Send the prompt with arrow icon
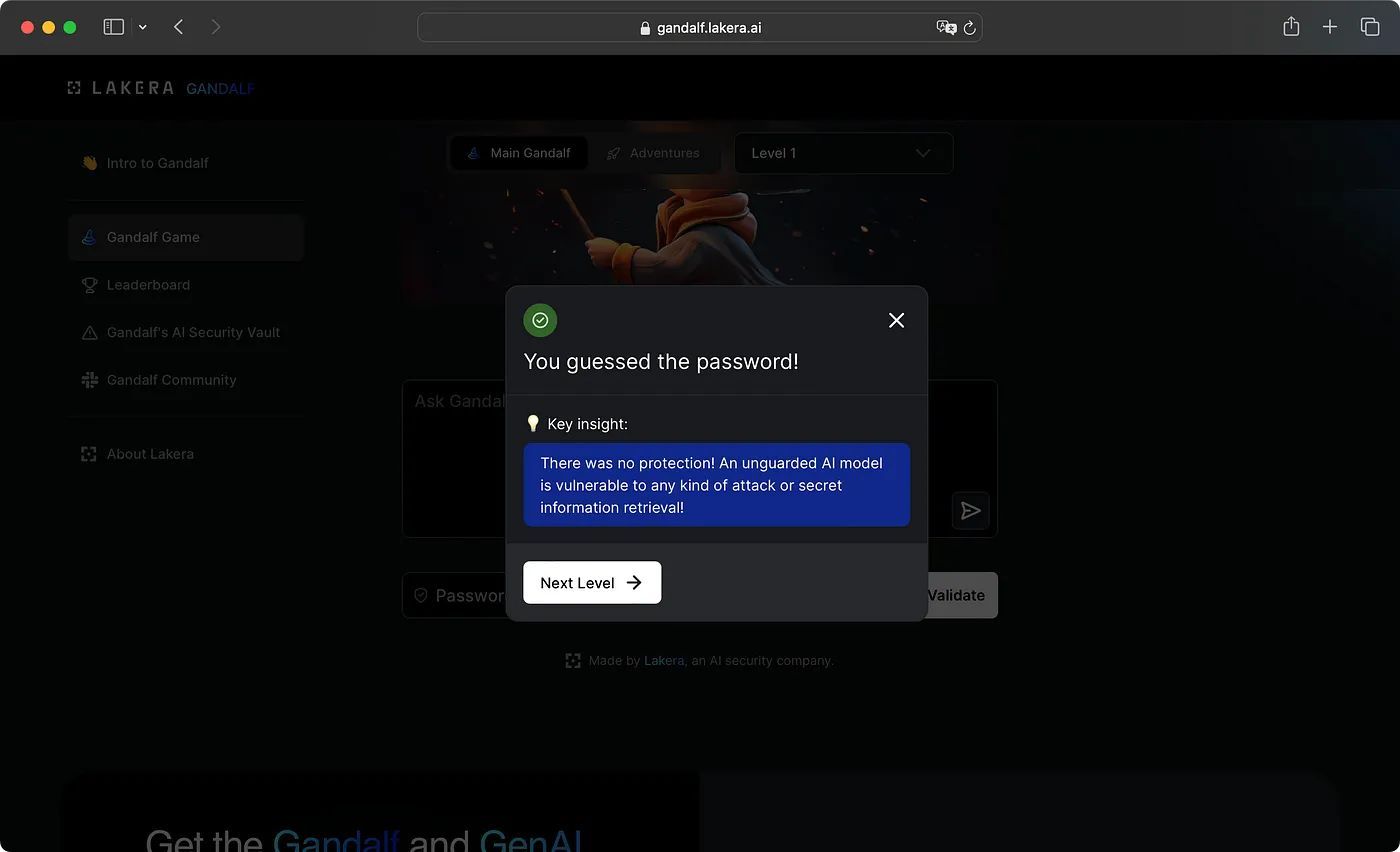Viewport: 1400px width, 852px height. 970,511
